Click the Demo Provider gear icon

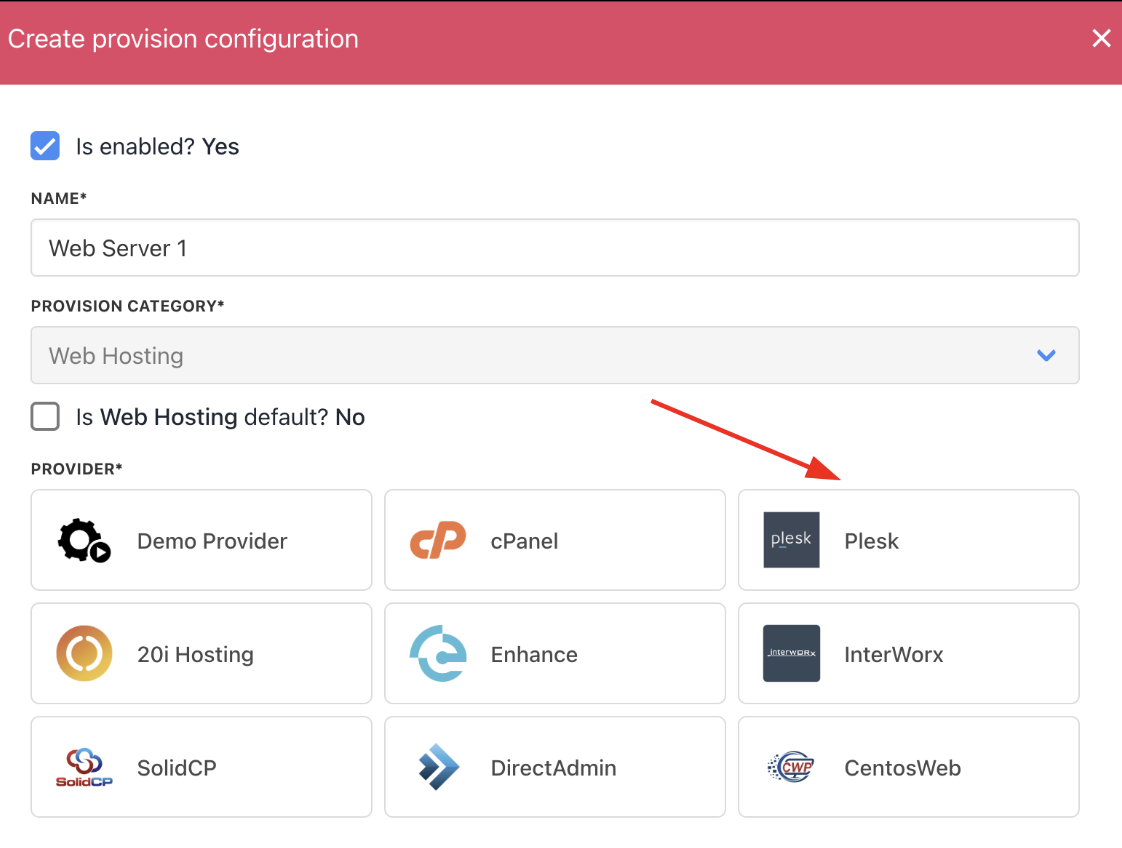point(84,540)
